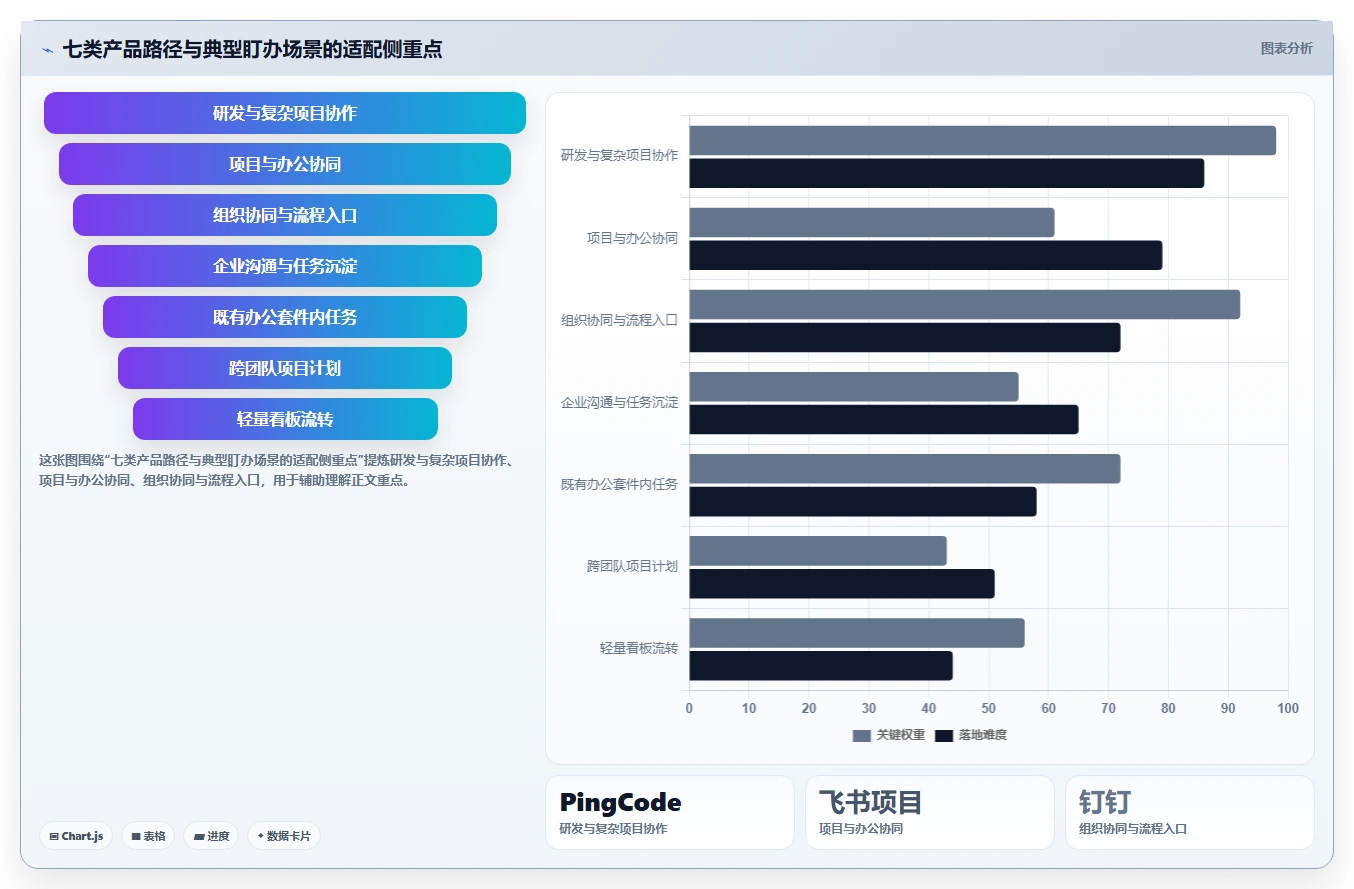This screenshot has height=889, width=1354.
Task: Toggle the 关键权重 legend swatch
Action: (x=862, y=736)
